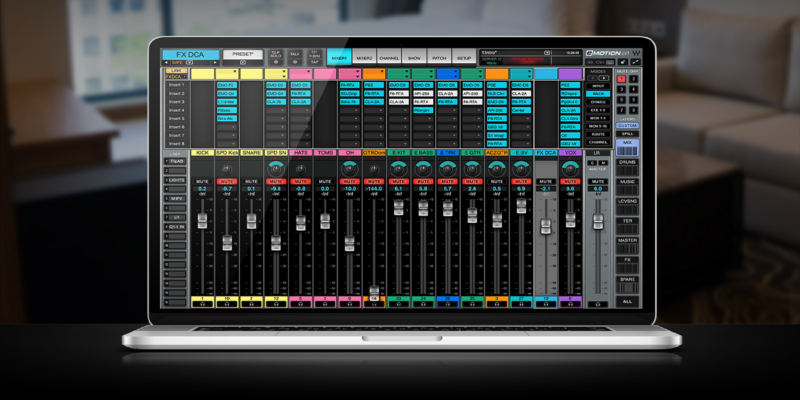This screenshot has width=800, height=400.
Task: Toggle the LINK button
Action: pos(176,71)
